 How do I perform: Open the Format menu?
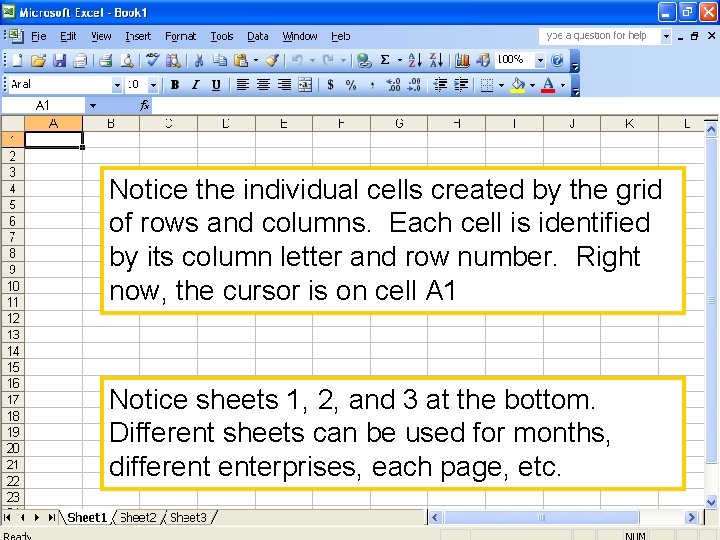pos(180,36)
